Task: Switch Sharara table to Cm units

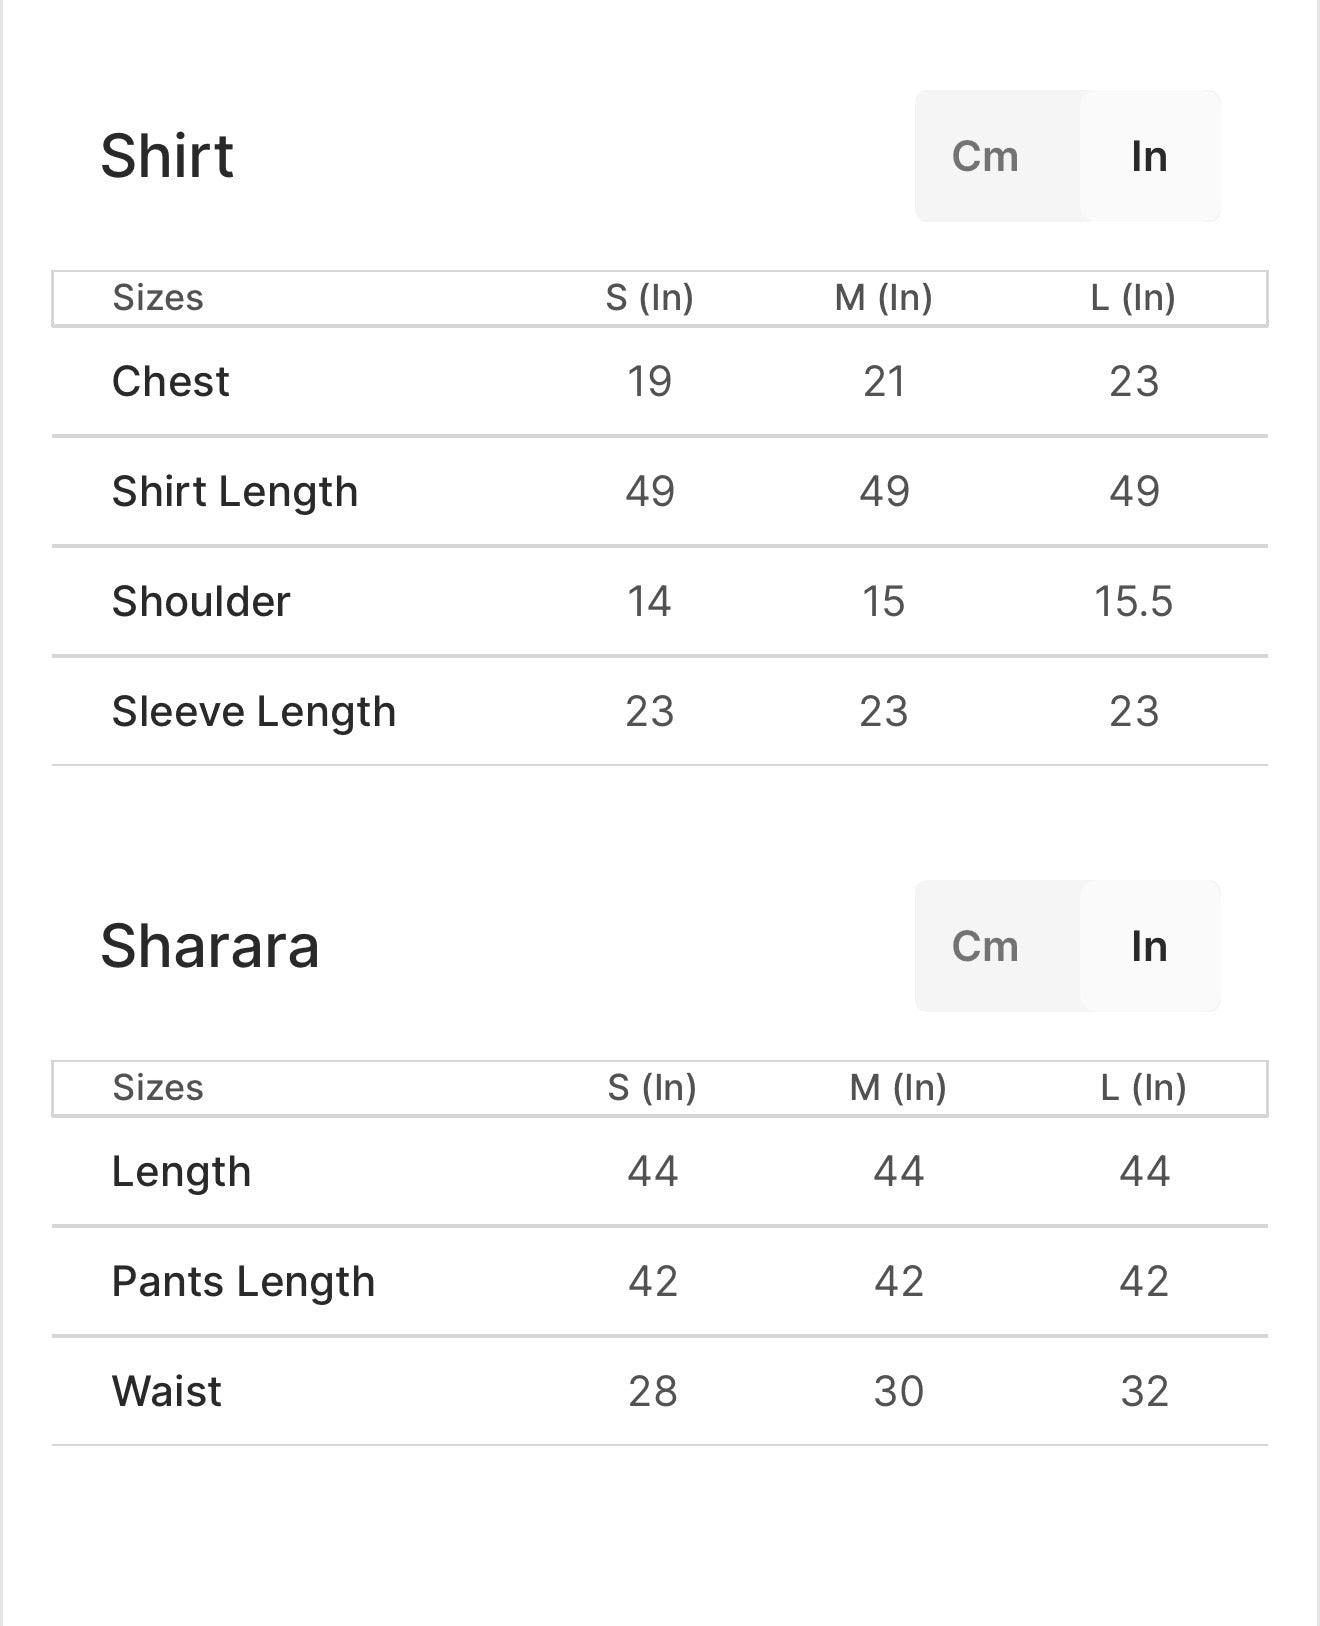Action: click(986, 946)
